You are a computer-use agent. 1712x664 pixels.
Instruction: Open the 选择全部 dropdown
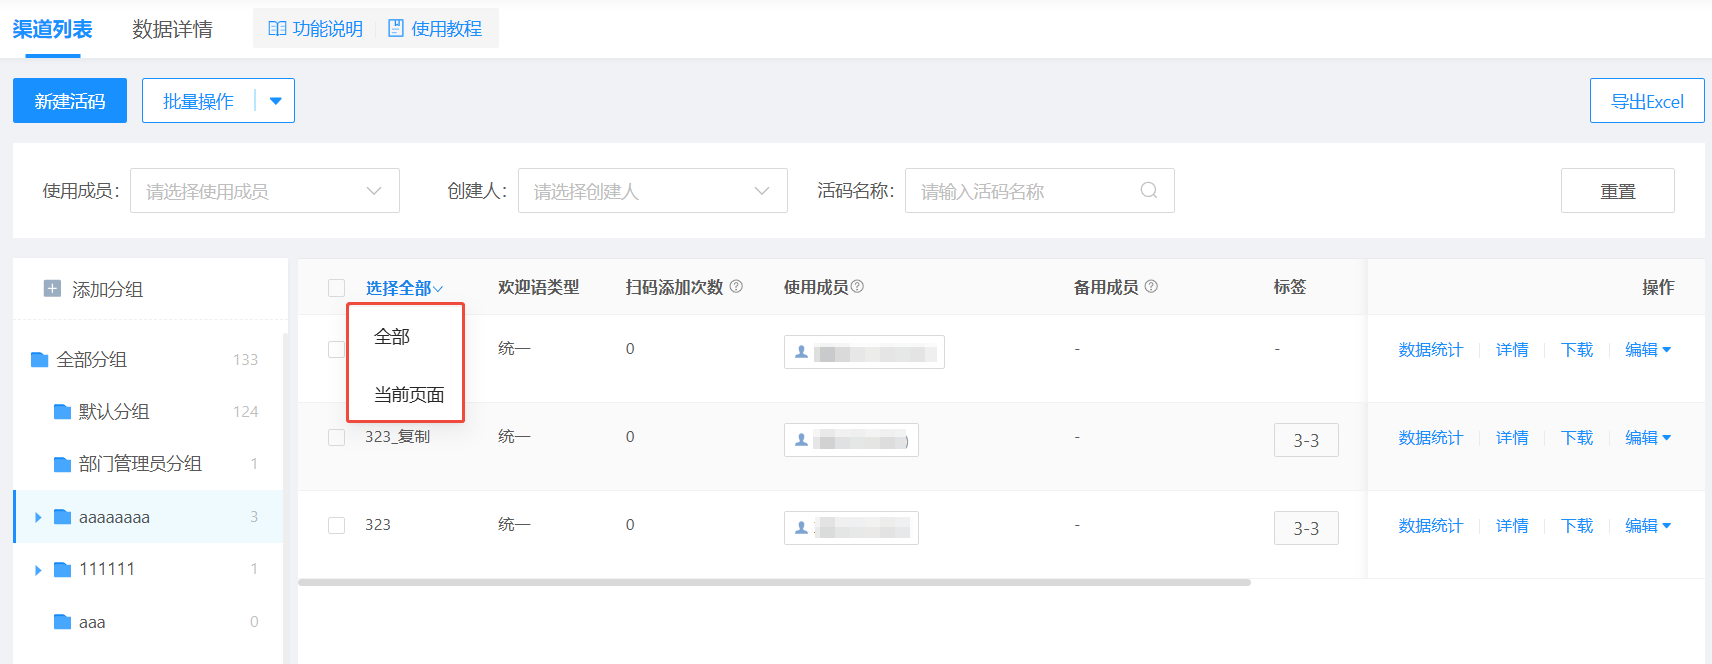[x=404, y=288]
